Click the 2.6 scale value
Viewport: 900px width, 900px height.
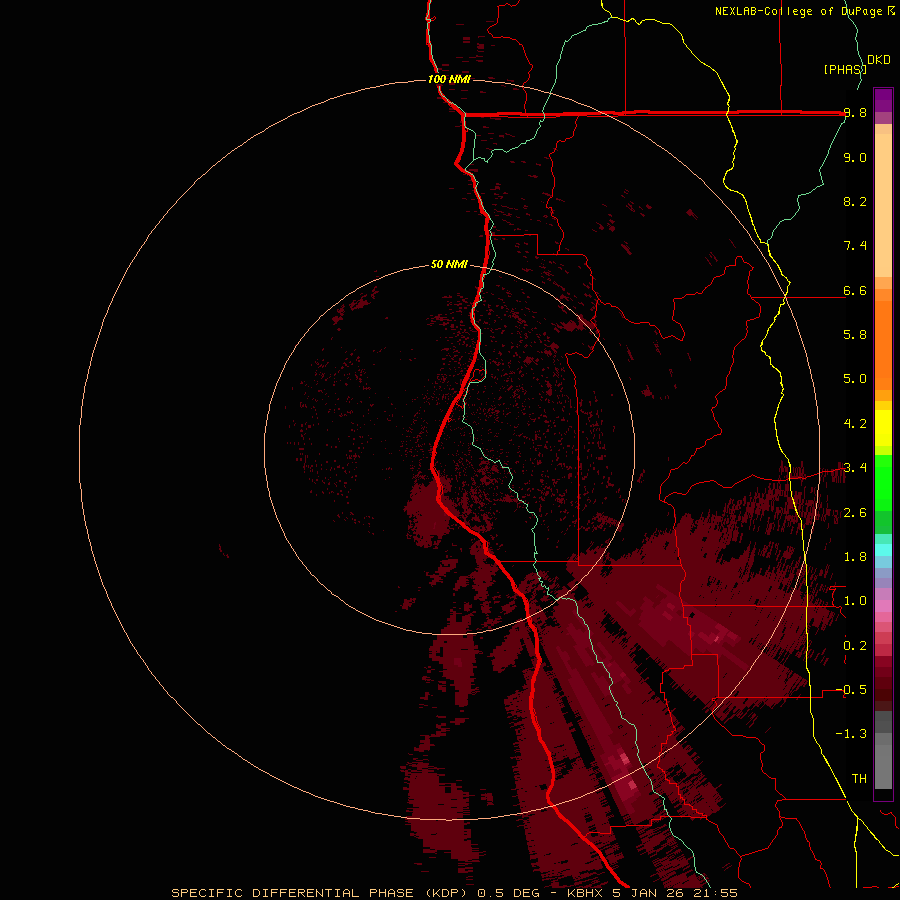pos(855,513)
